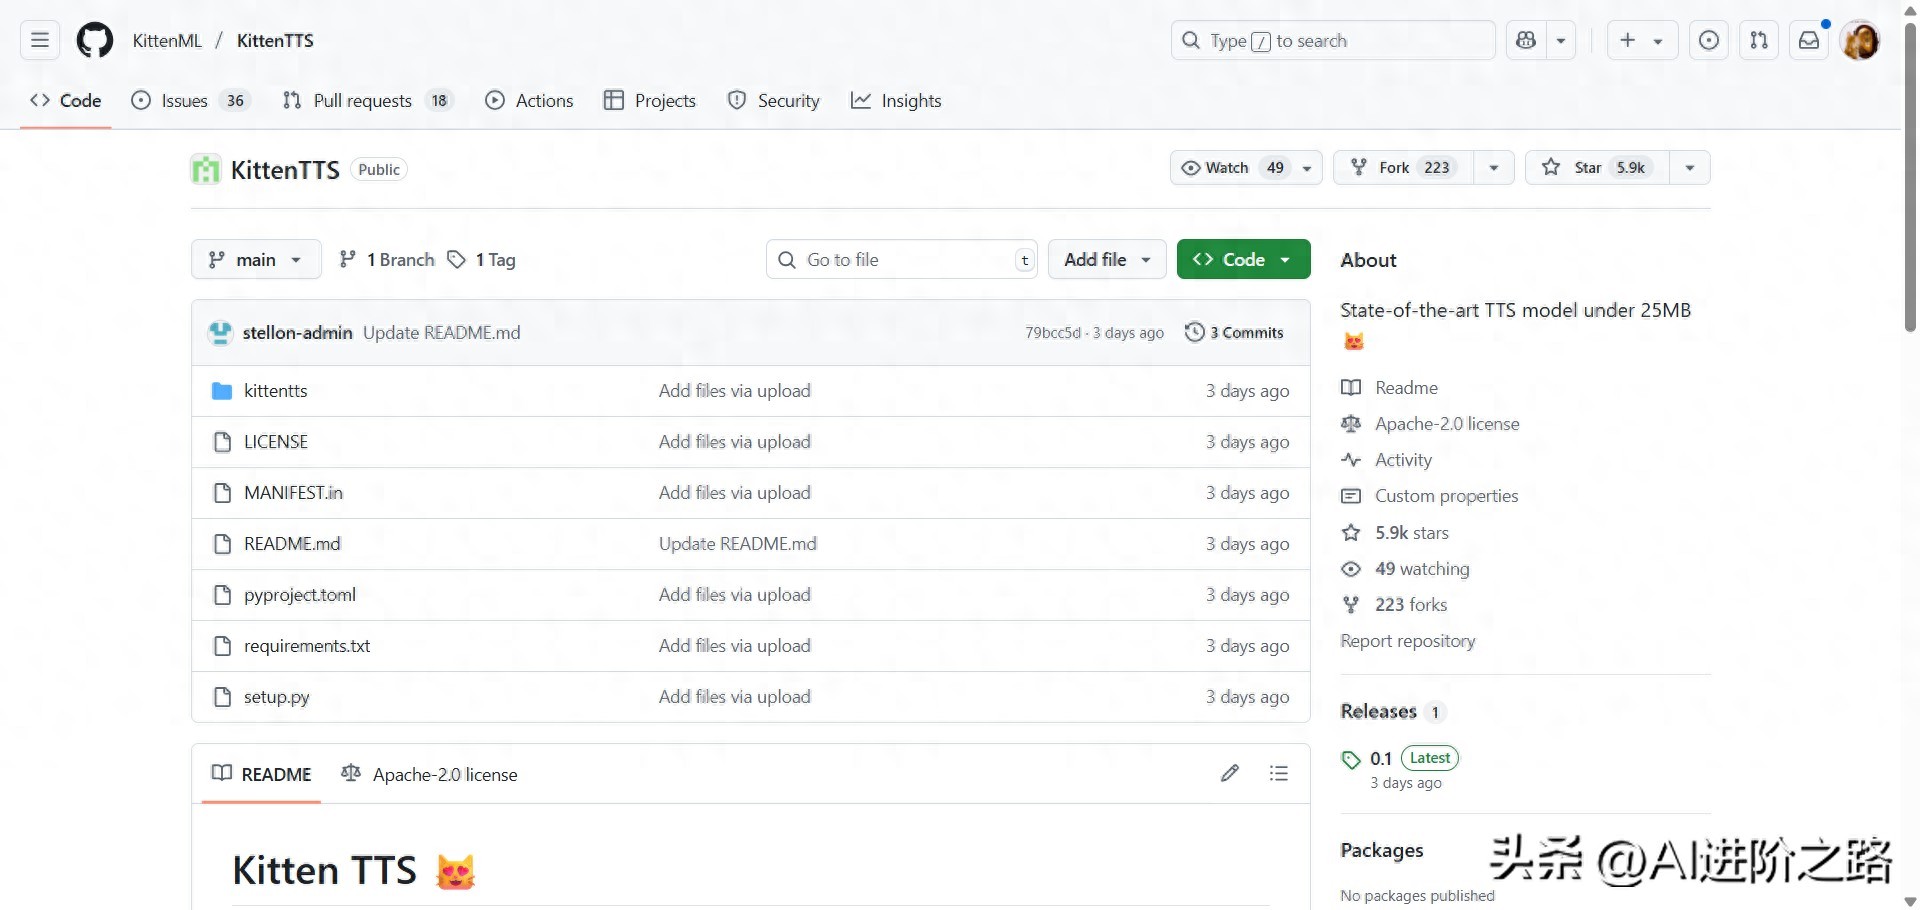
Task: Open the main branch selector
Action: point(256,260)
